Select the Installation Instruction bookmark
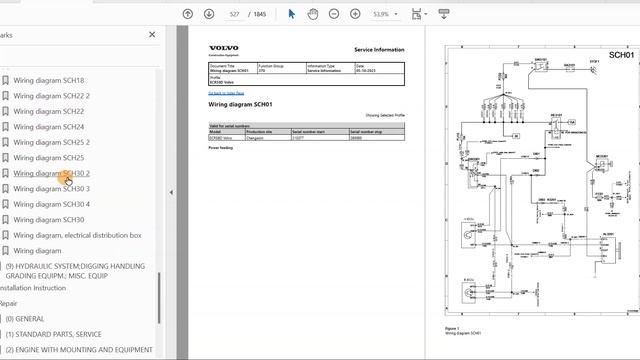Image resolution: width=640 pixels, height=360 pixels. pyautogui.click(x=33, y=288)
